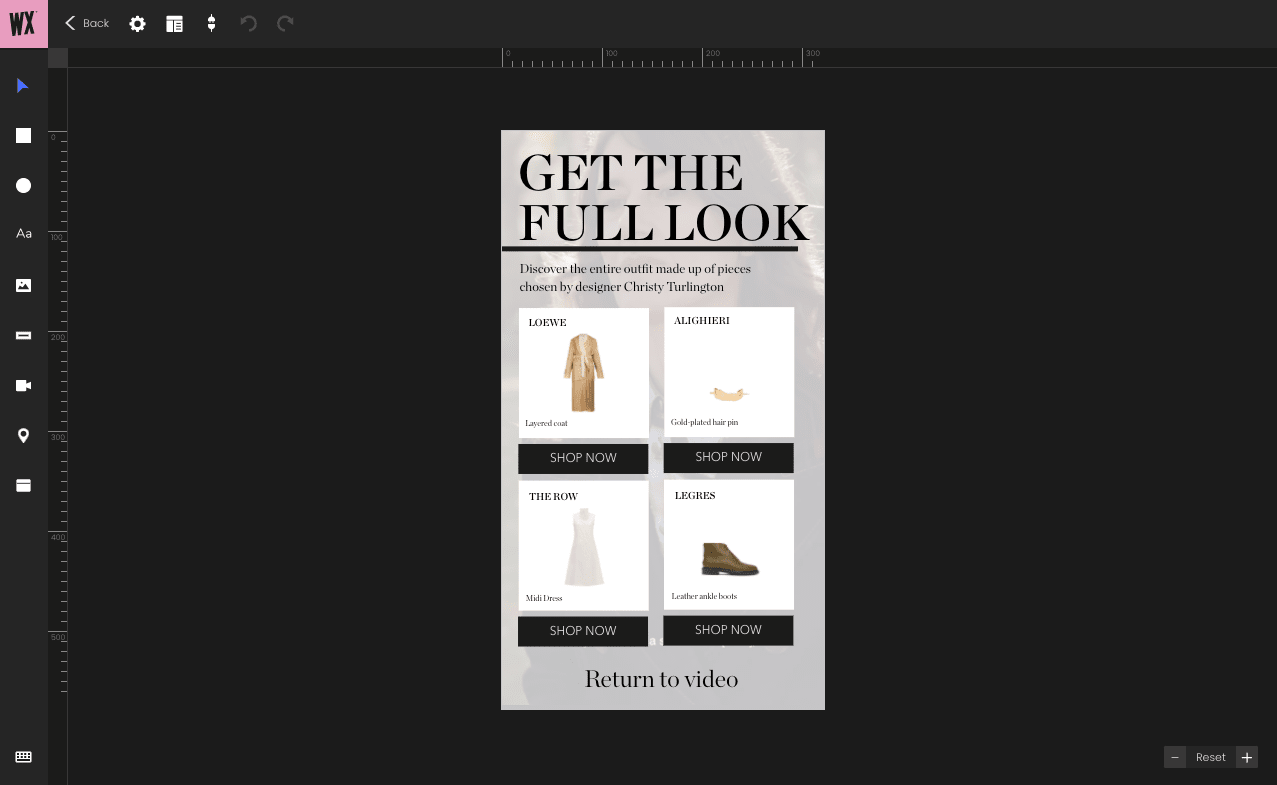
Task: Select the pointer selection tool
Action: point(23,86)
